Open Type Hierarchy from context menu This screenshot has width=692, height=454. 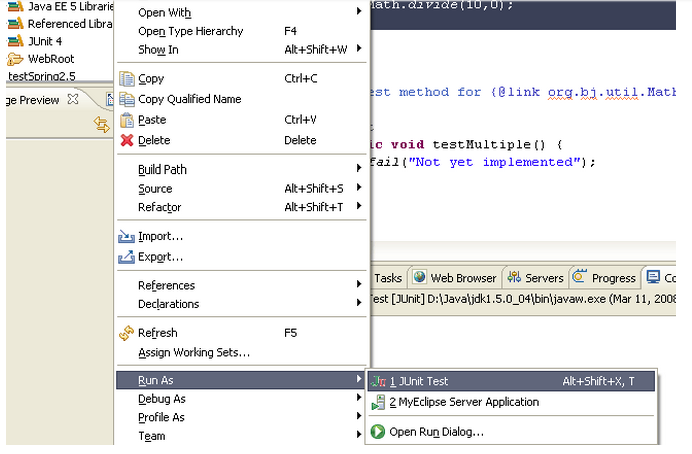point(190,31)
